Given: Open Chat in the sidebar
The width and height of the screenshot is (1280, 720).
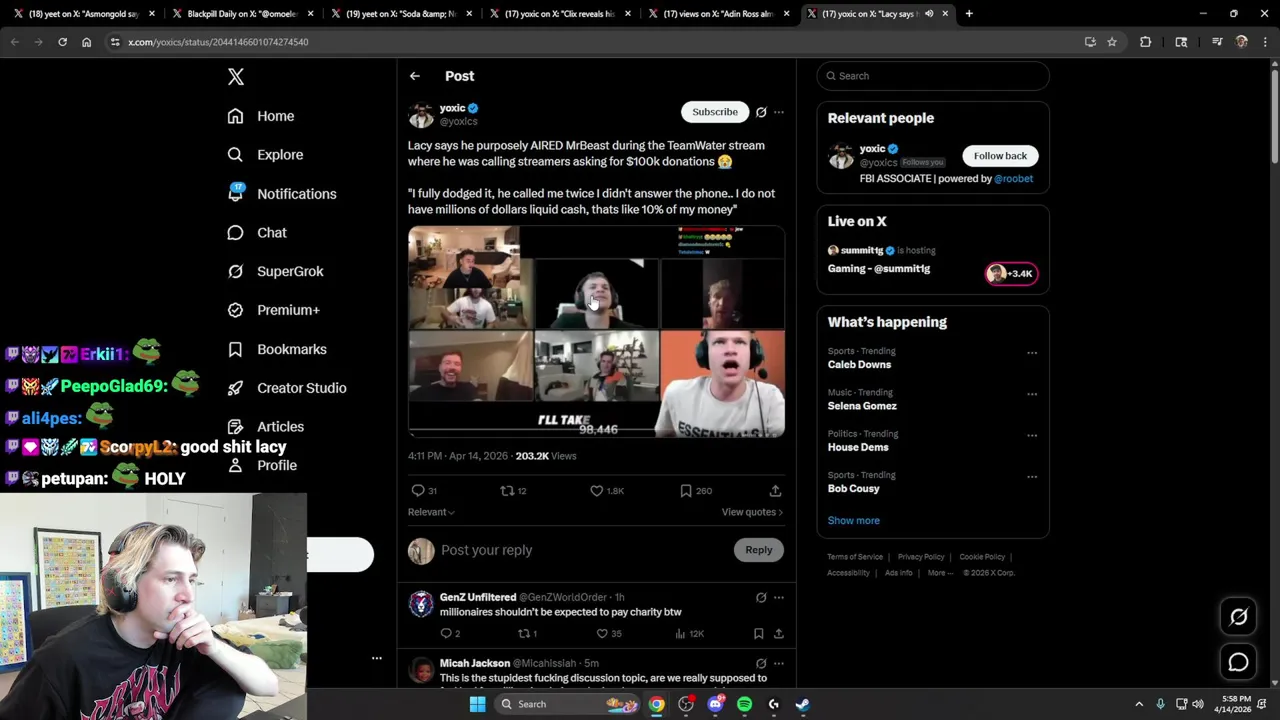Looking at the screenshot, I should pyautogui.click(x=257, y=232).
